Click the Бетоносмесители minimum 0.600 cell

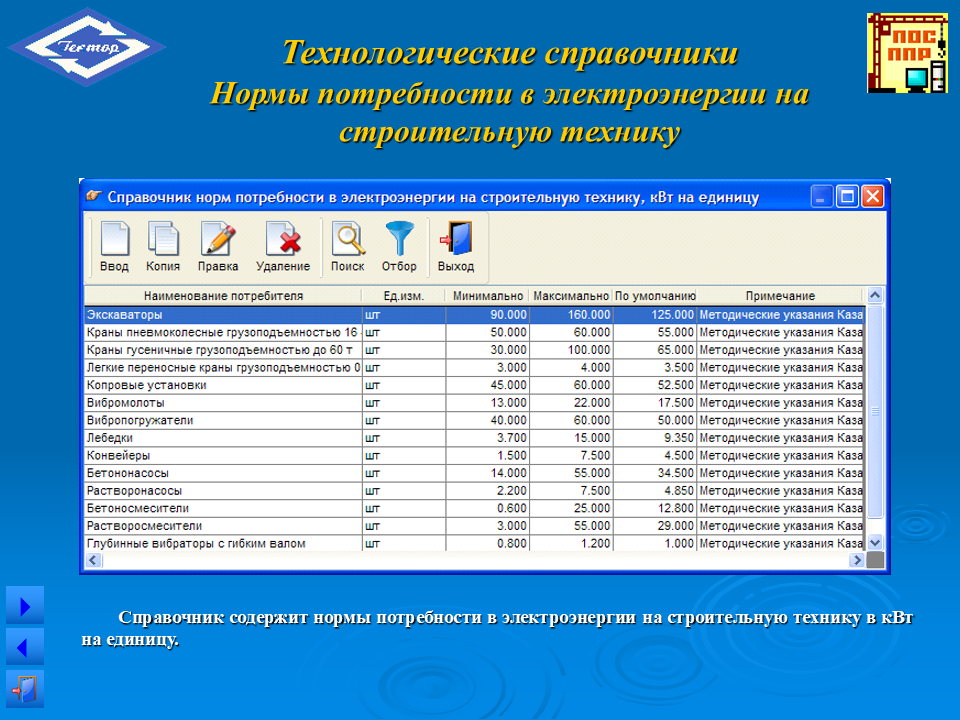[x=487, y=508]
